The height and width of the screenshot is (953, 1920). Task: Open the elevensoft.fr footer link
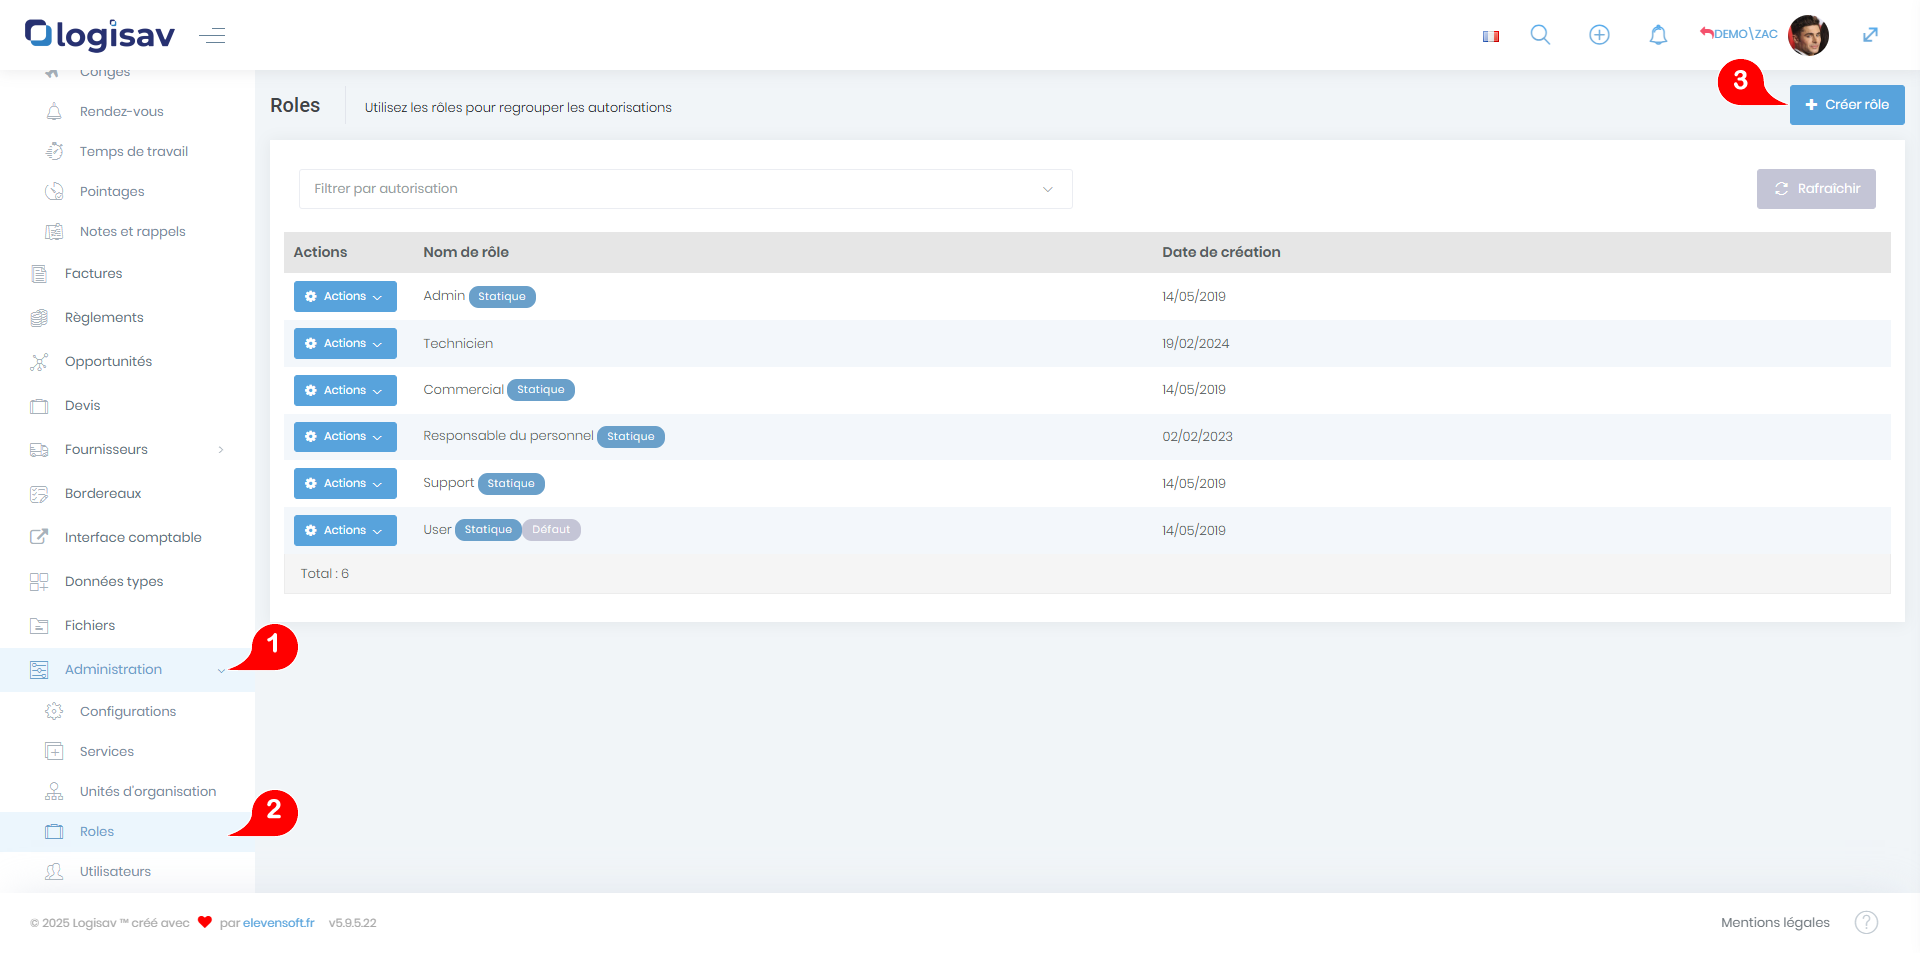[278, 922]
